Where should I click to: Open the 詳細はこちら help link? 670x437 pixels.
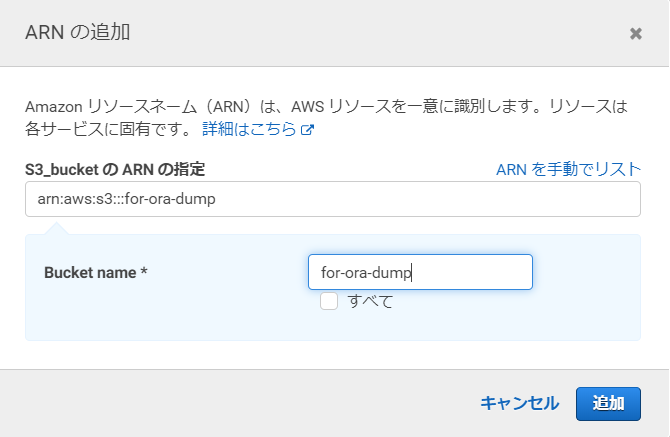point(249,129)
